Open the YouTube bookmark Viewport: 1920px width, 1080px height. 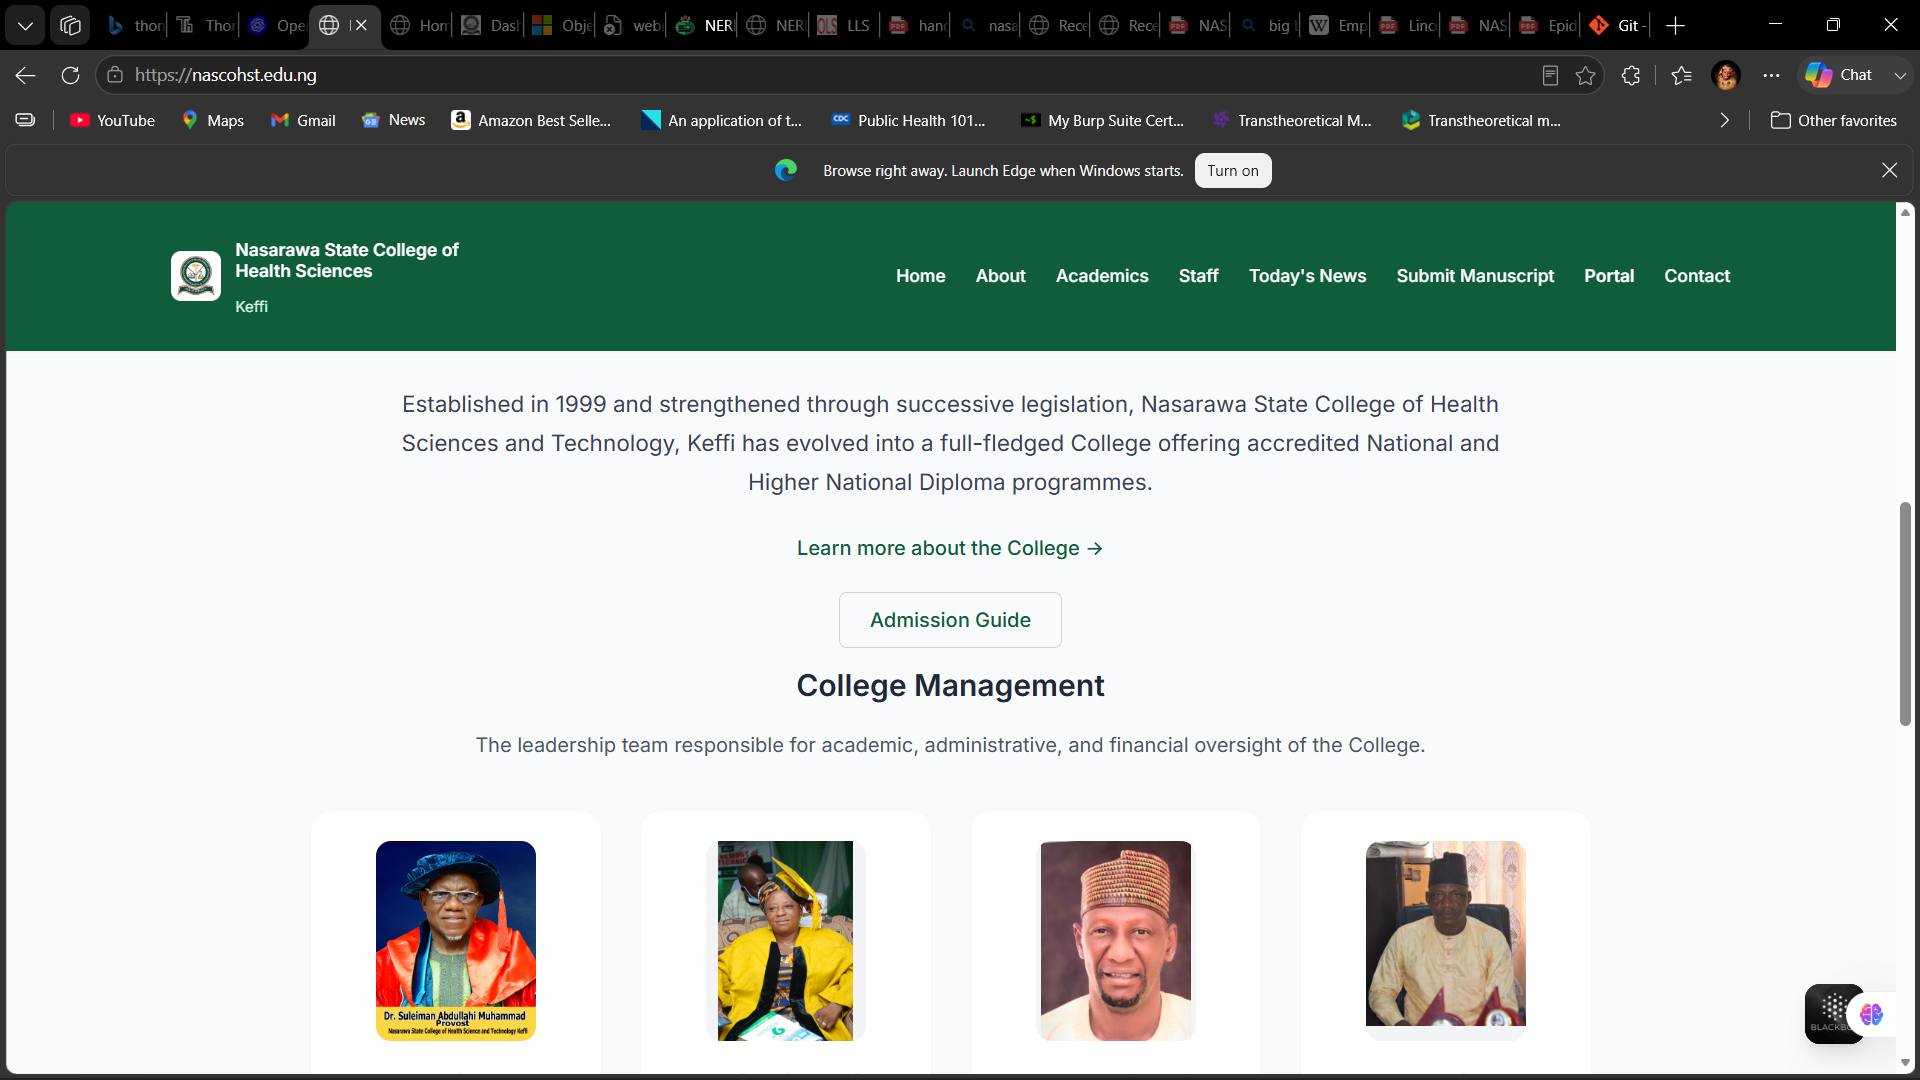(x=112, y=121)
